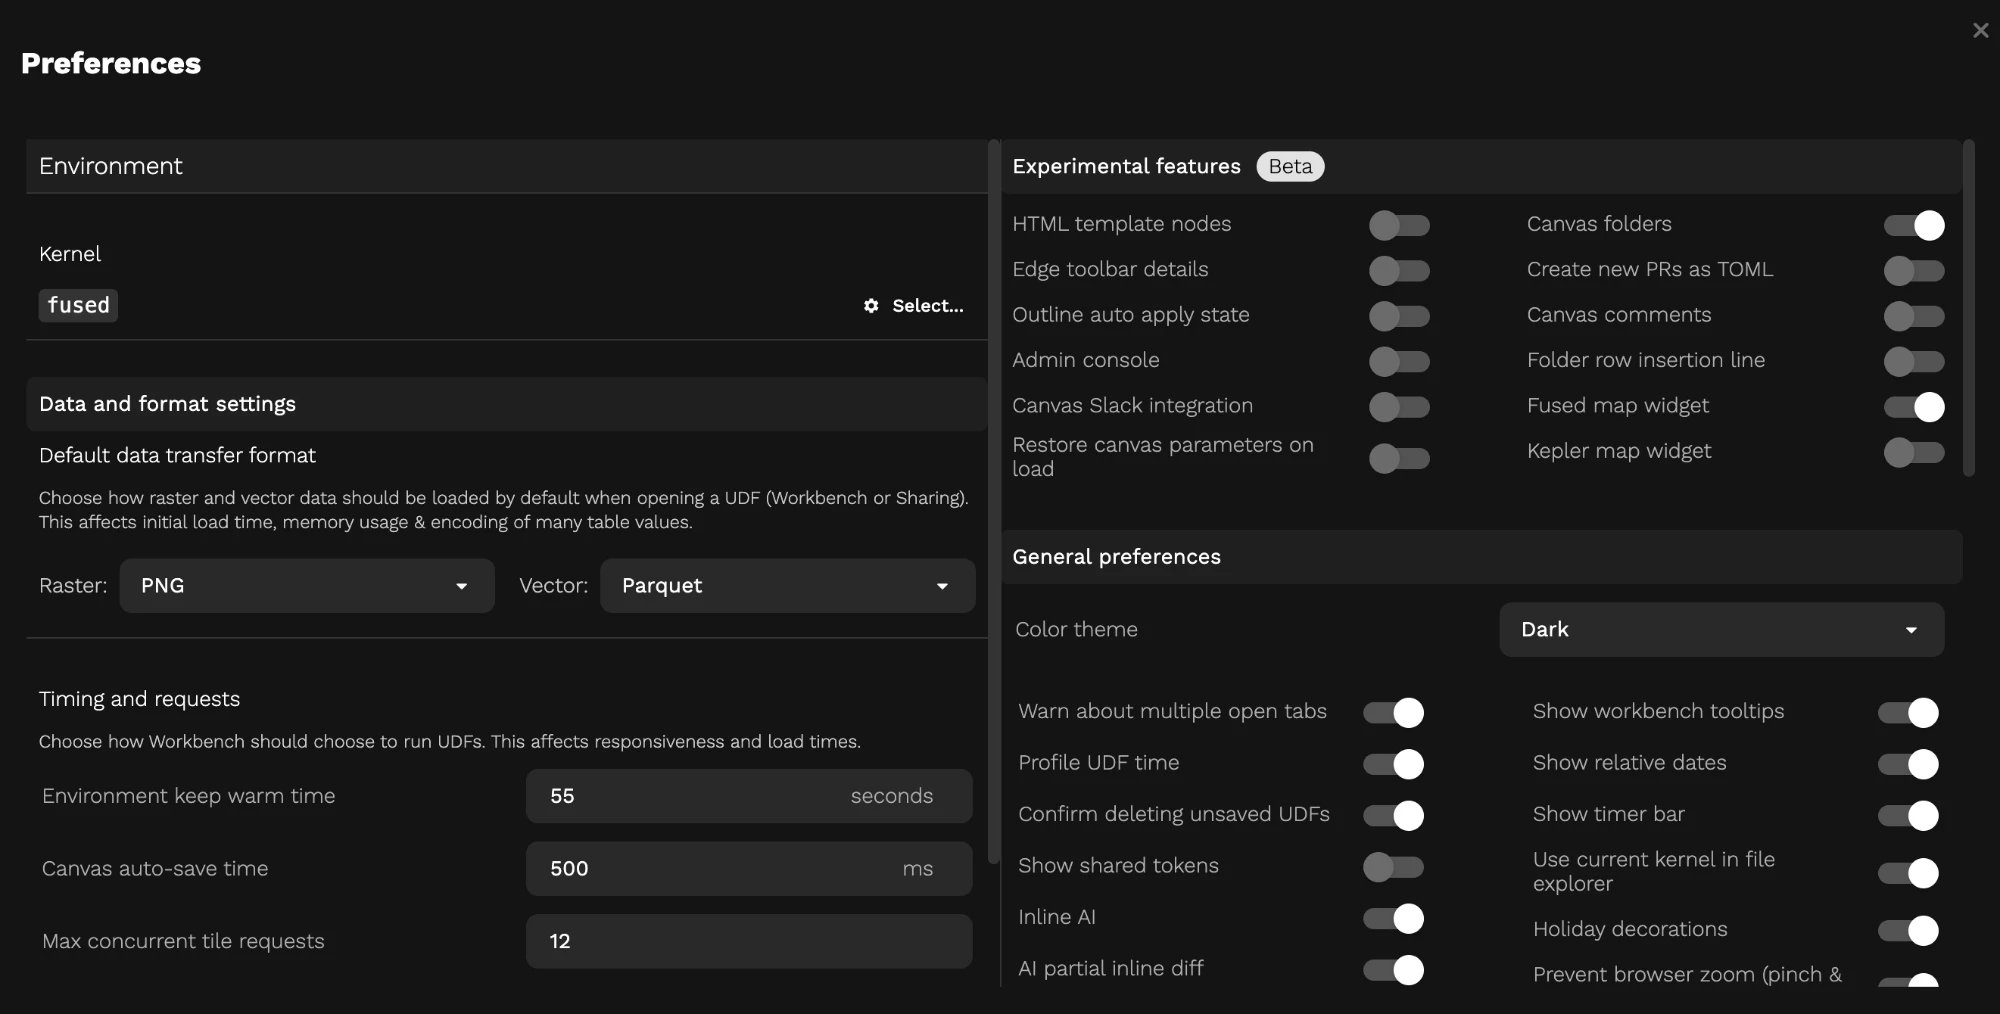Toggle Use current kernel in file explorer
The height and width of the screenshot is (1014, 2000).
tap(1908, 873)
